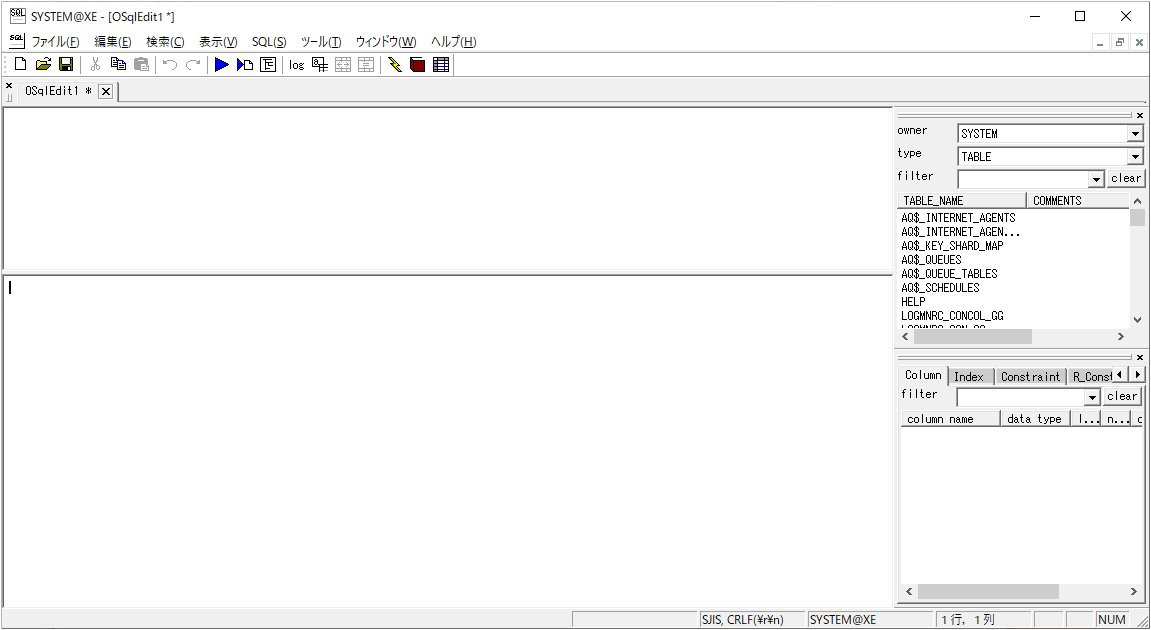The width and height of the screenshot is (1151, 630).
Task: Select table AQ$_QUEUES
Action: pos(931,260)
